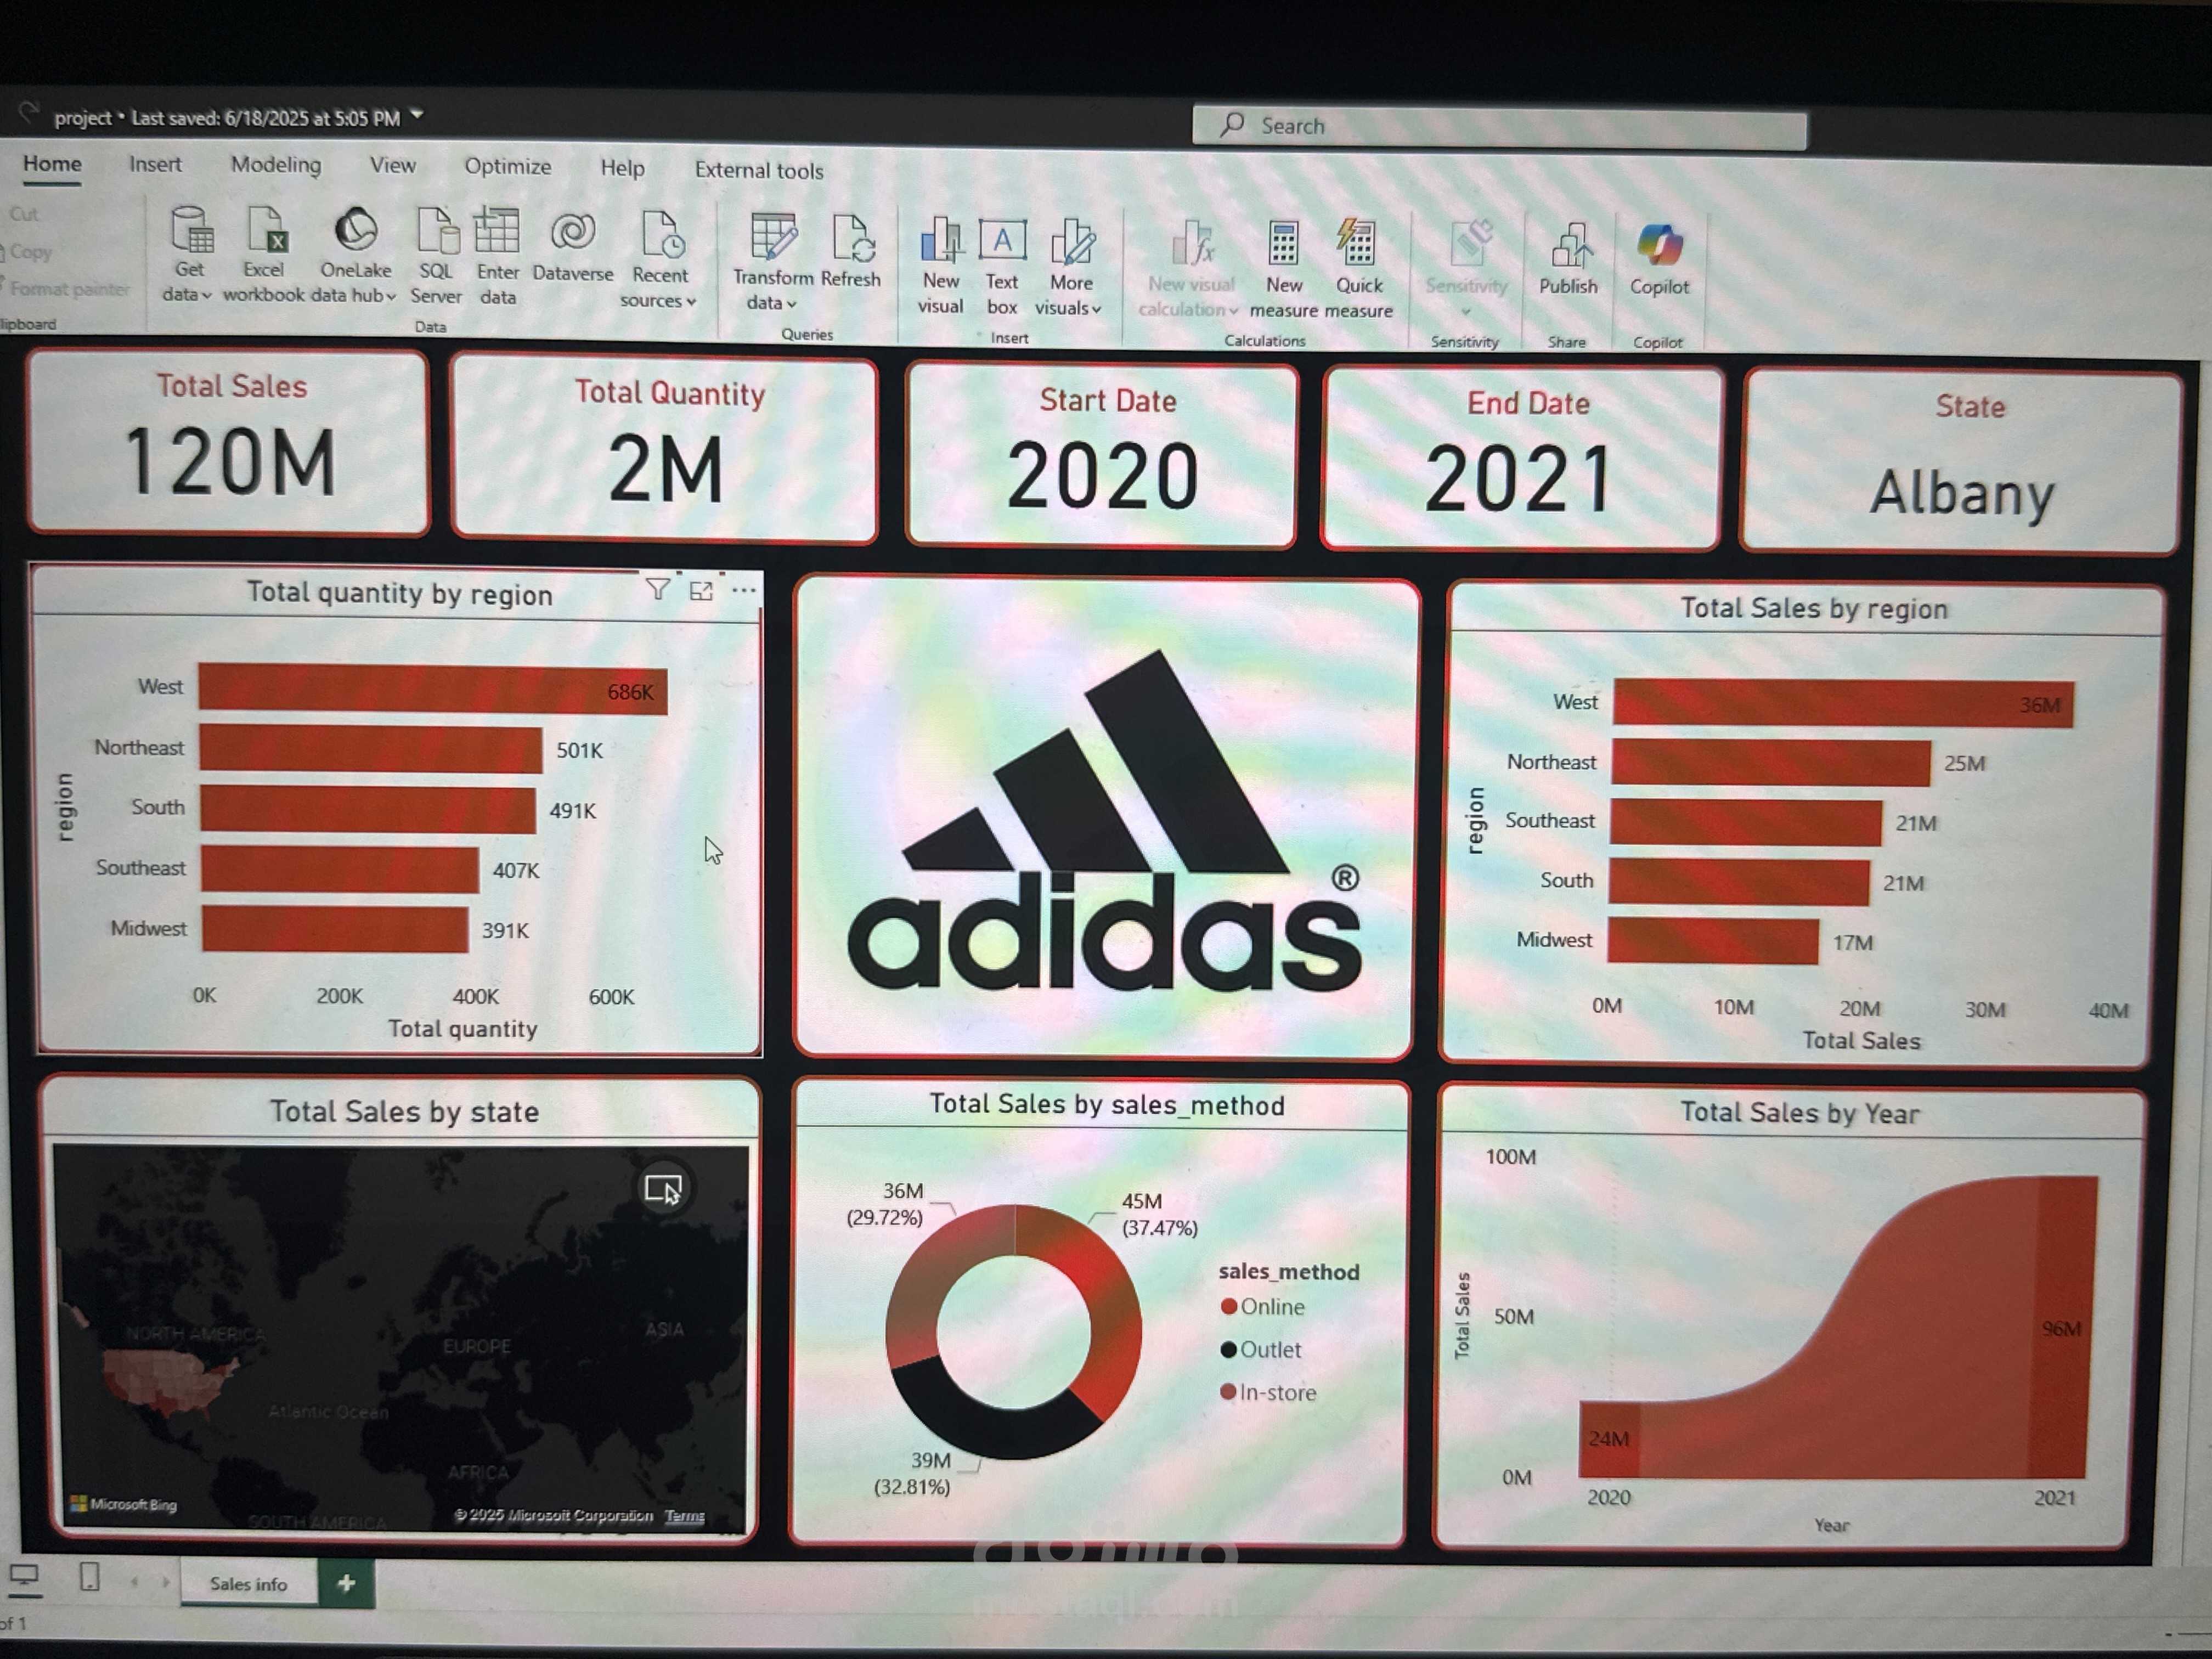The width and height of the screenshot is (2212, 1659).
Task: Click the Search box
Action: [x=1499, y=127]
